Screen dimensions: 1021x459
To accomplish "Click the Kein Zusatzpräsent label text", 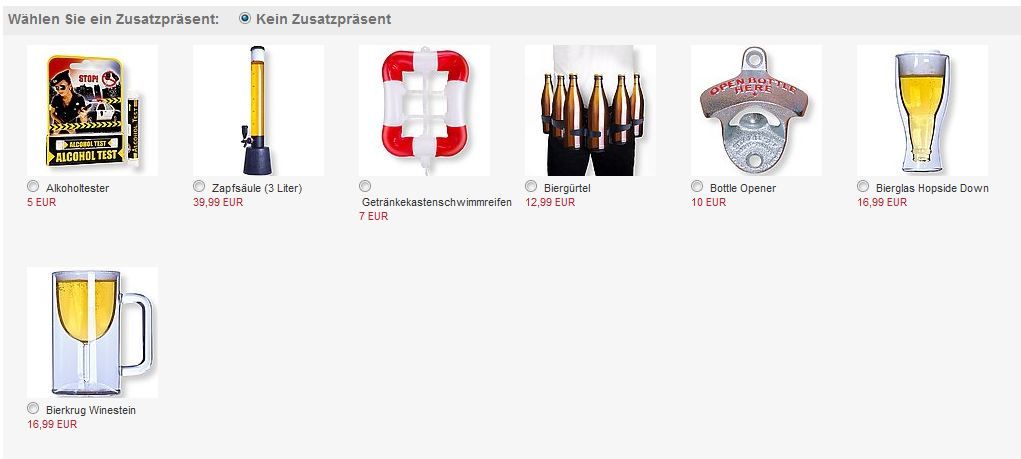I will pyautogui.click(x=324, y=19).
